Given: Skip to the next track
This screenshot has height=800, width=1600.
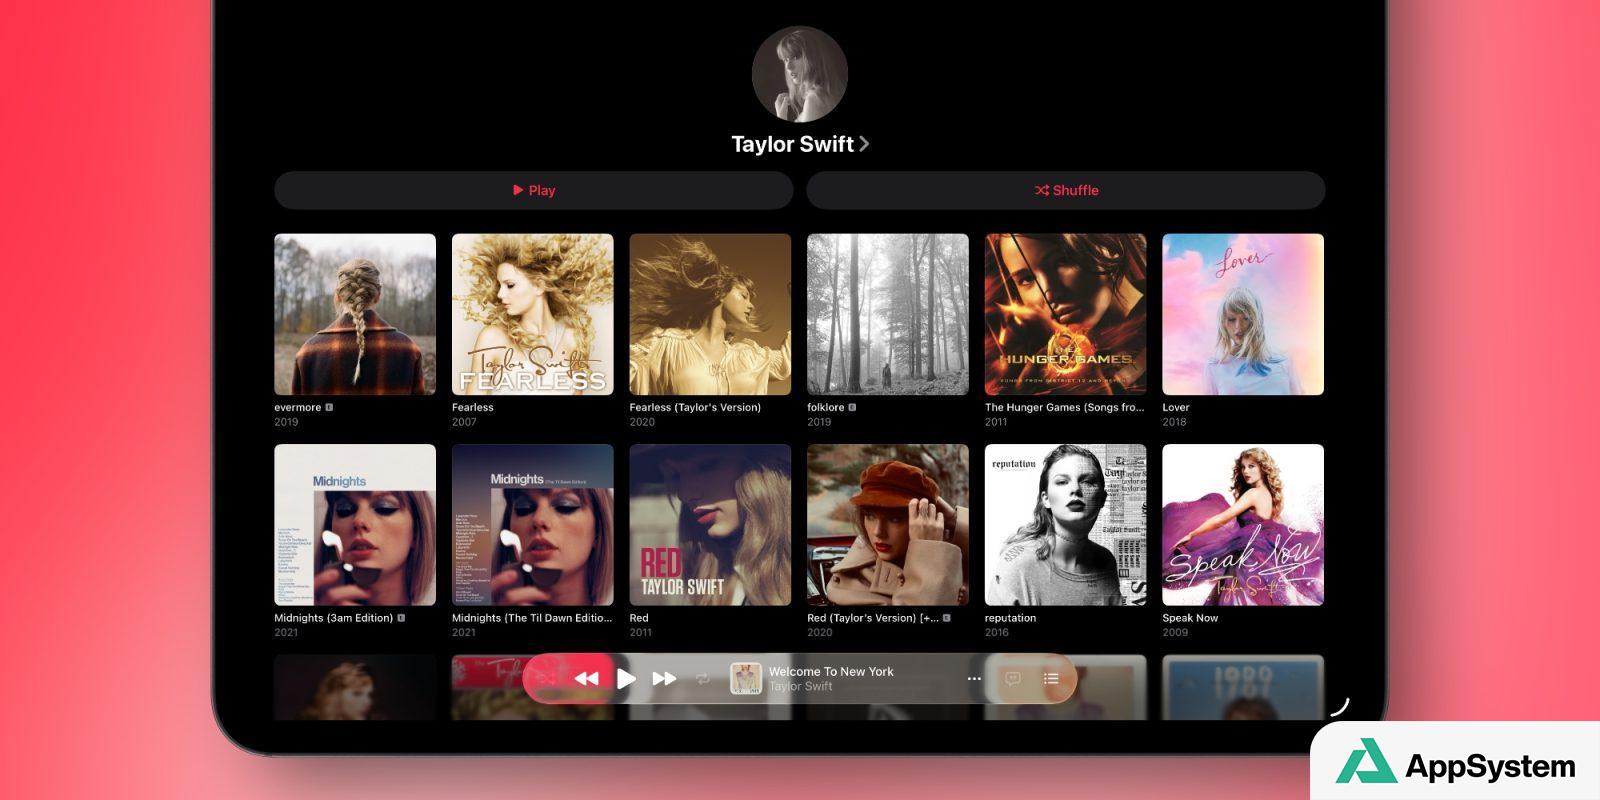Looking at the screenshot, I should coord(664,679).
